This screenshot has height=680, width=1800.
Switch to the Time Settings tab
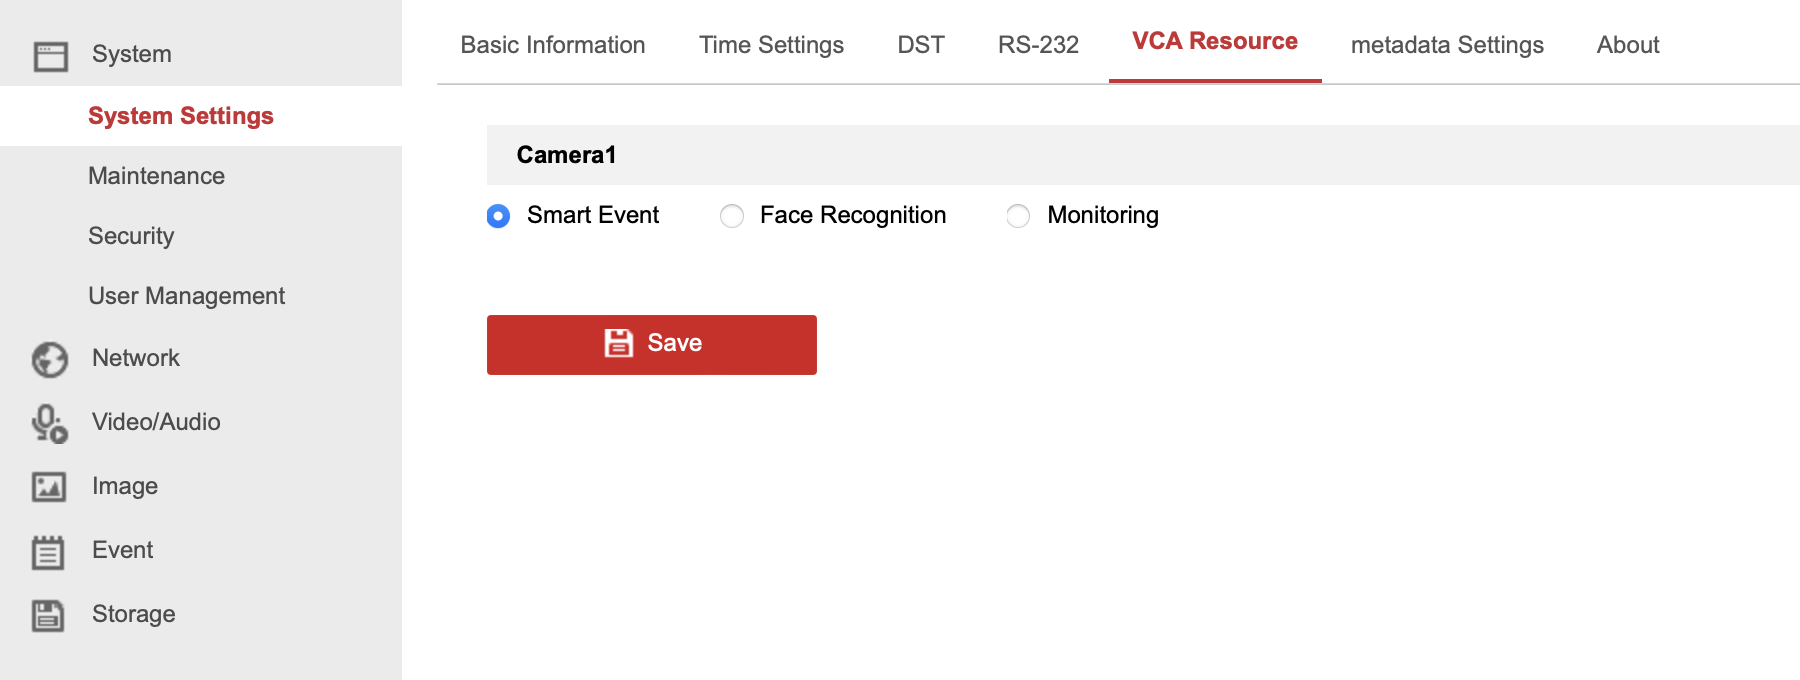(x=771, y=45)
